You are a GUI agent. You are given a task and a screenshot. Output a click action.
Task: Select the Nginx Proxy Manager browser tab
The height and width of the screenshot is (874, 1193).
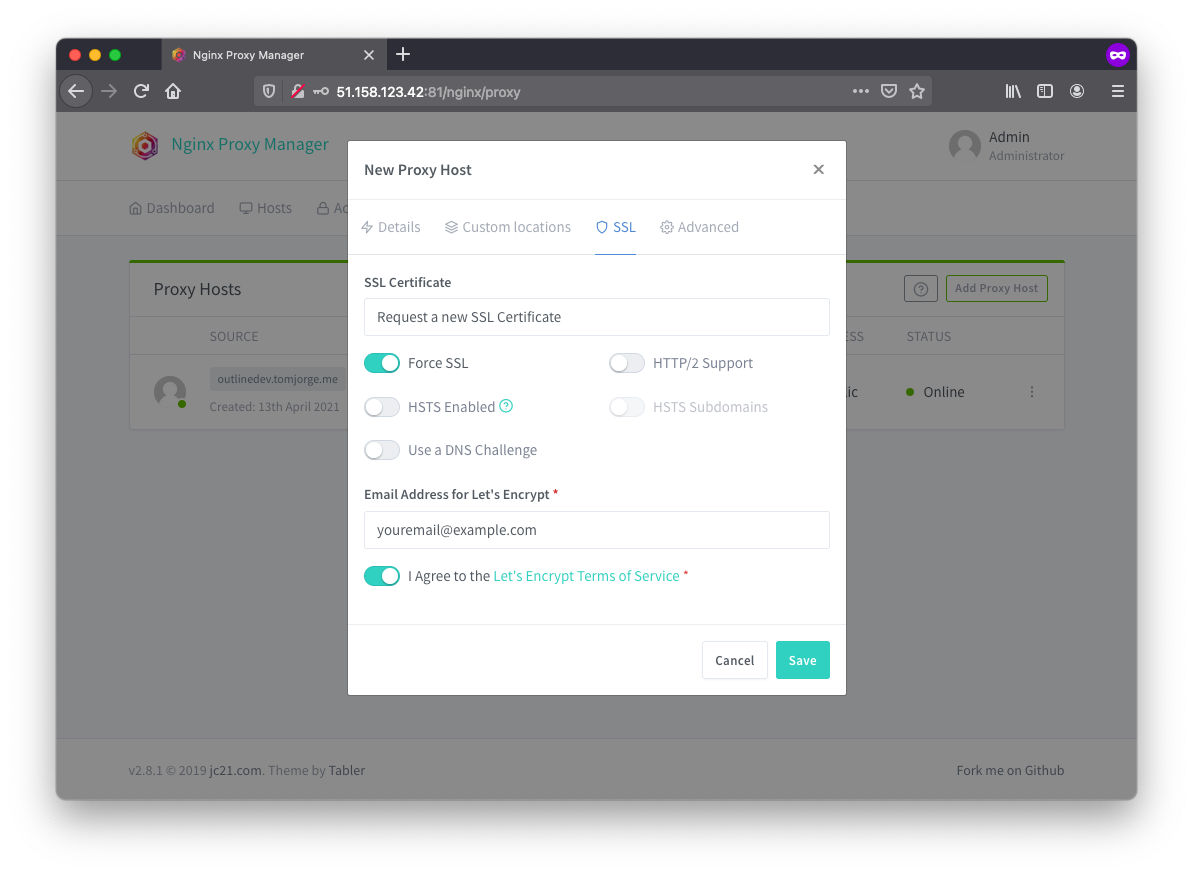tap(272, 55)
